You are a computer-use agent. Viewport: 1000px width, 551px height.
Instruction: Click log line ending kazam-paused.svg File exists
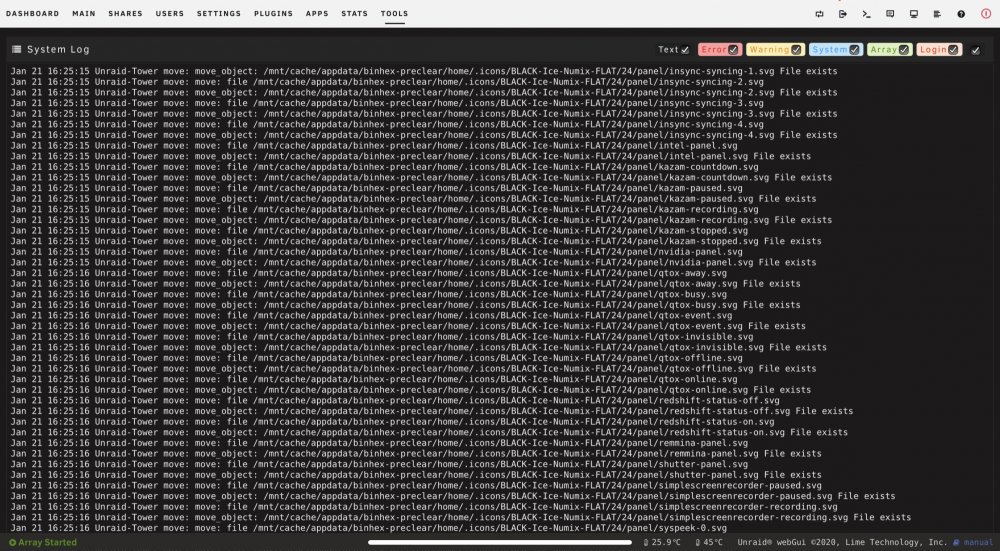(x=413, y=198)
